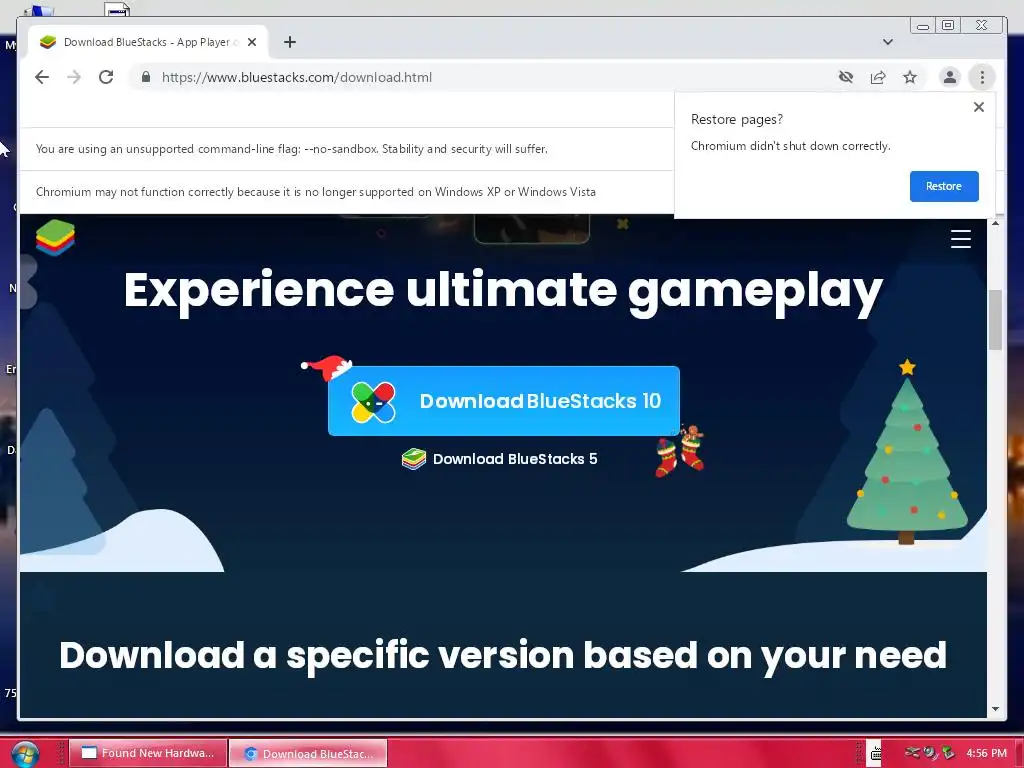Open the Windows Start orb
1024x768 pixels.
25,754
